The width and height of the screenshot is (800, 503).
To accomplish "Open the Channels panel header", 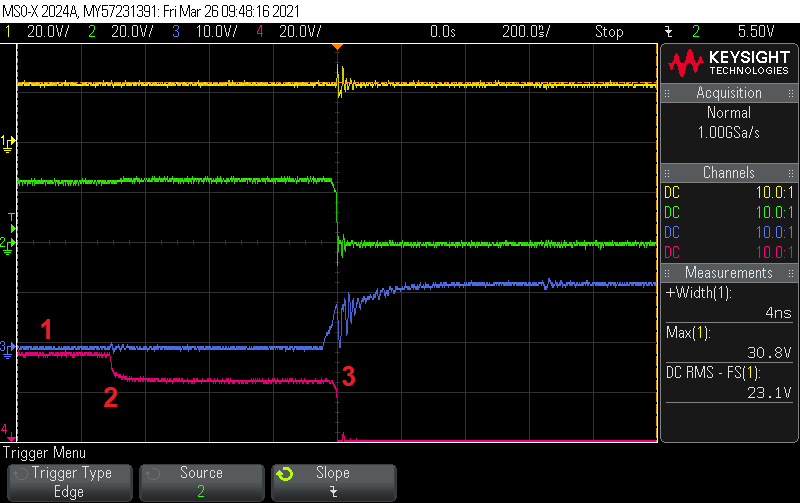I will click(x=729, y=173).
